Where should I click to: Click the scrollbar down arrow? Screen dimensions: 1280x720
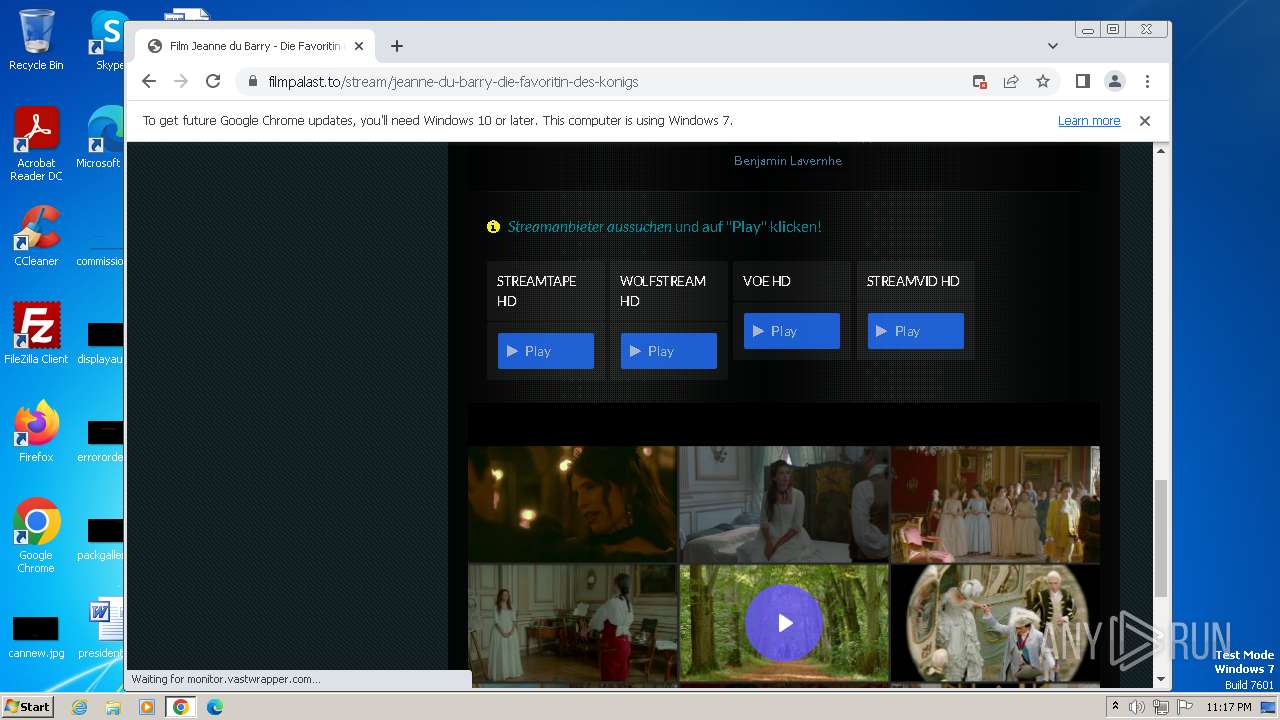click(x=1161, y=679)
